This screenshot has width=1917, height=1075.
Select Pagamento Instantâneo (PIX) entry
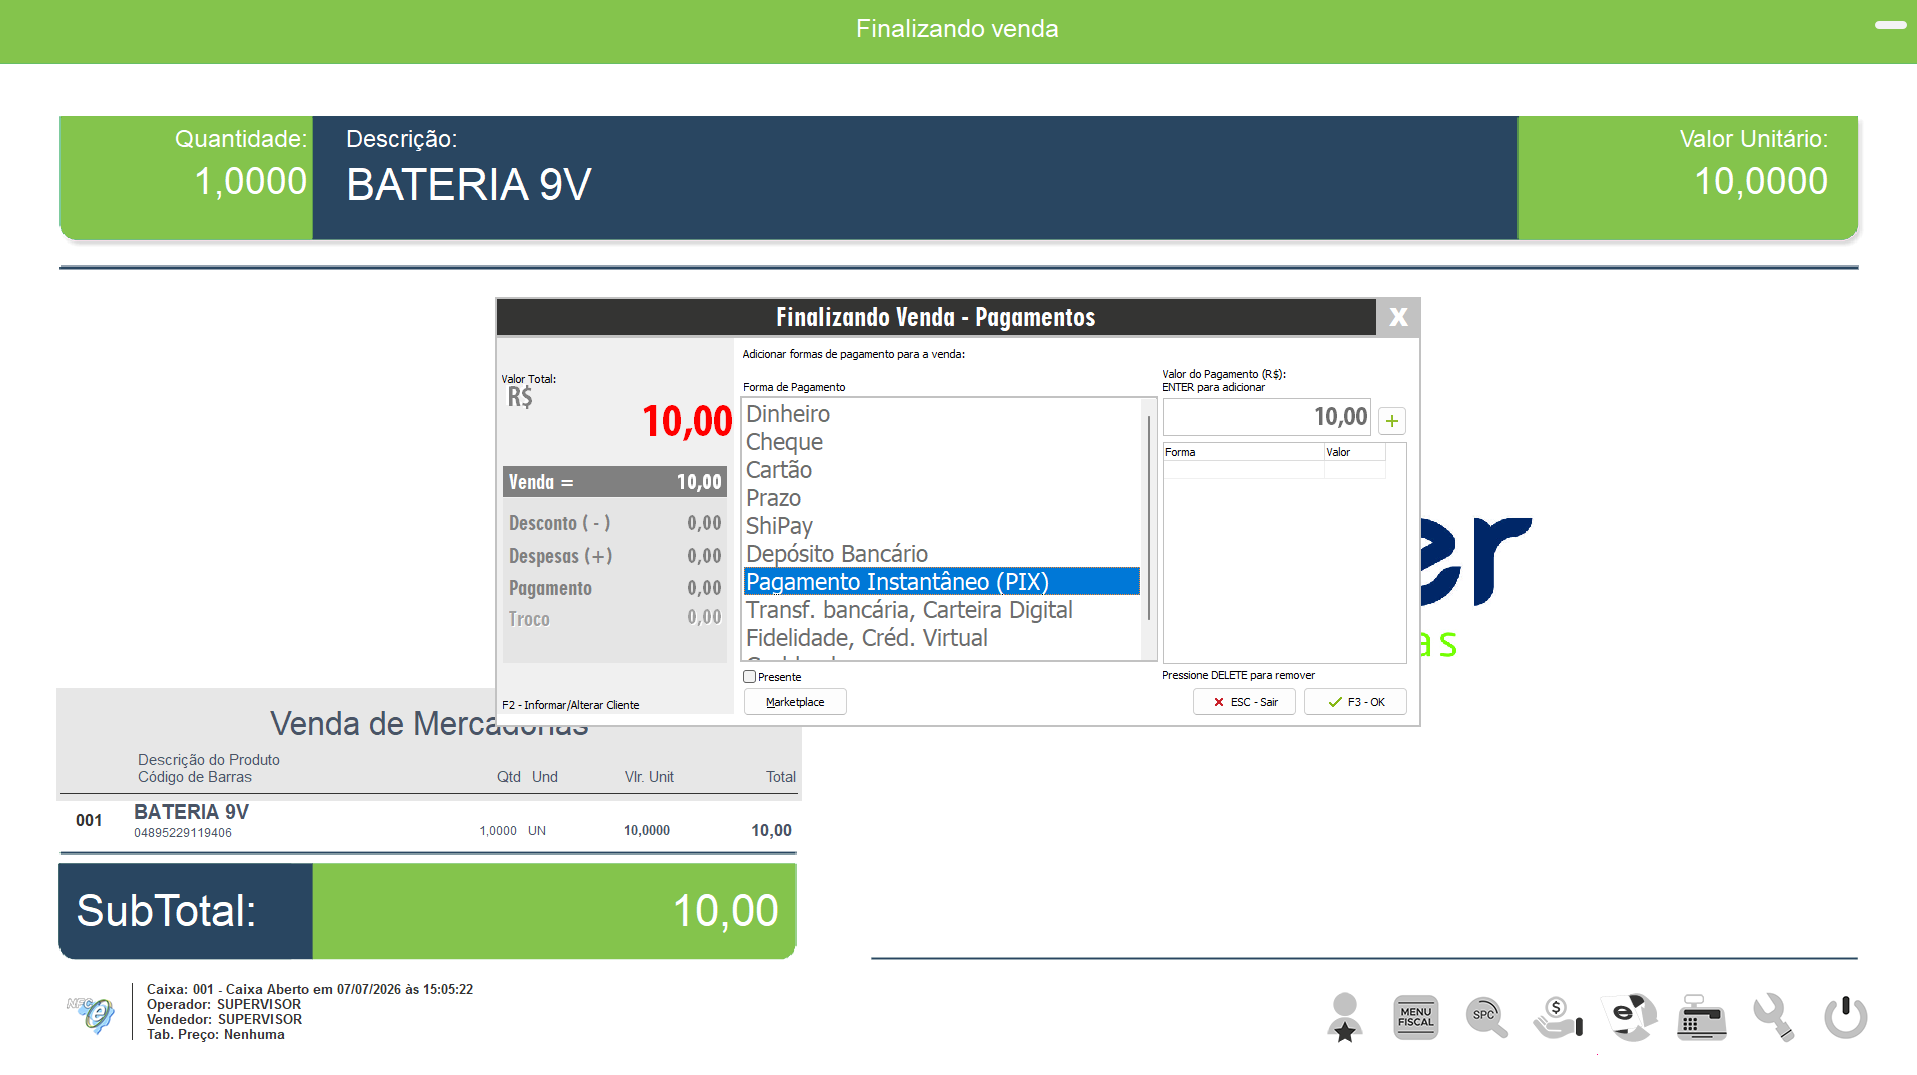coord(941,582)
